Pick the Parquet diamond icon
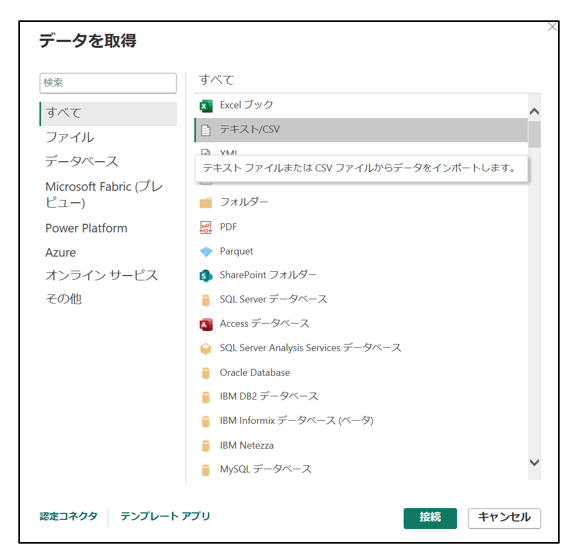578x560 pixels. click(206, 252)
